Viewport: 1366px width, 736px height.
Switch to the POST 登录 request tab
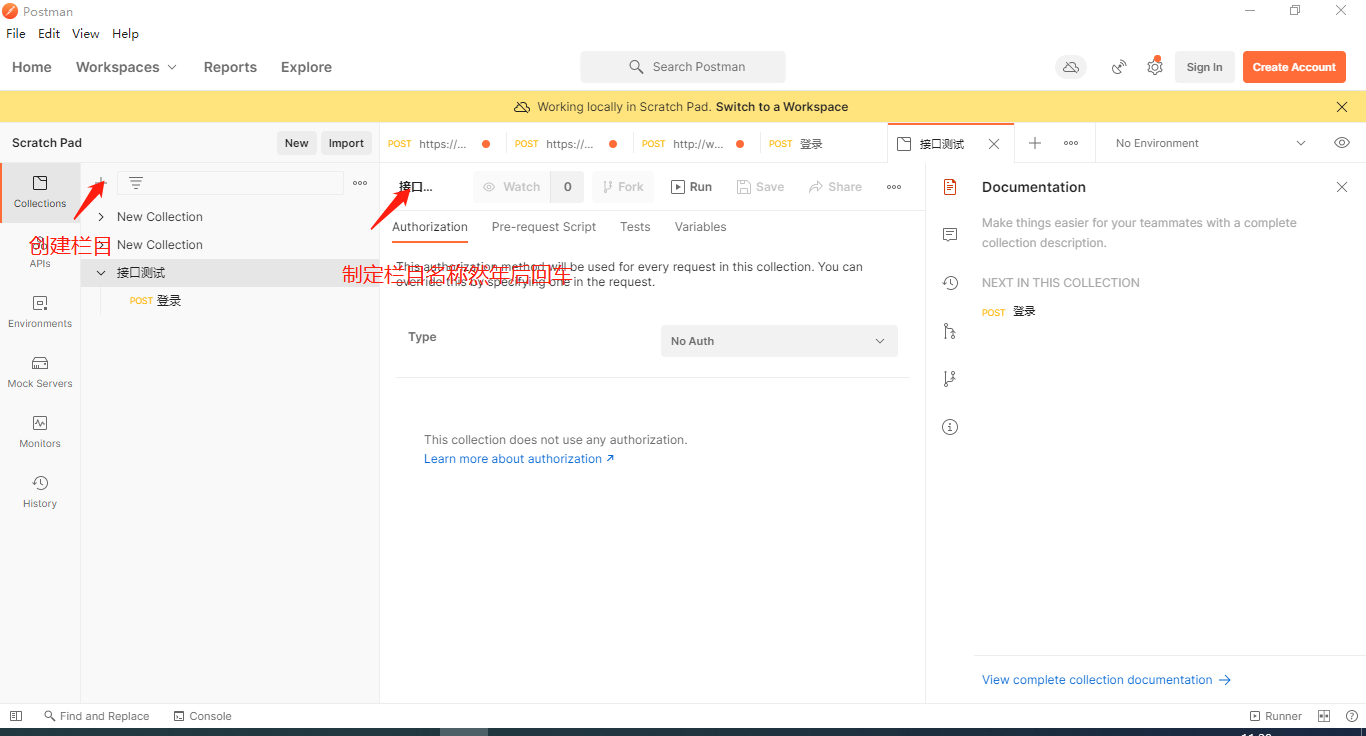pyautogui.click(x=824, y=144)
